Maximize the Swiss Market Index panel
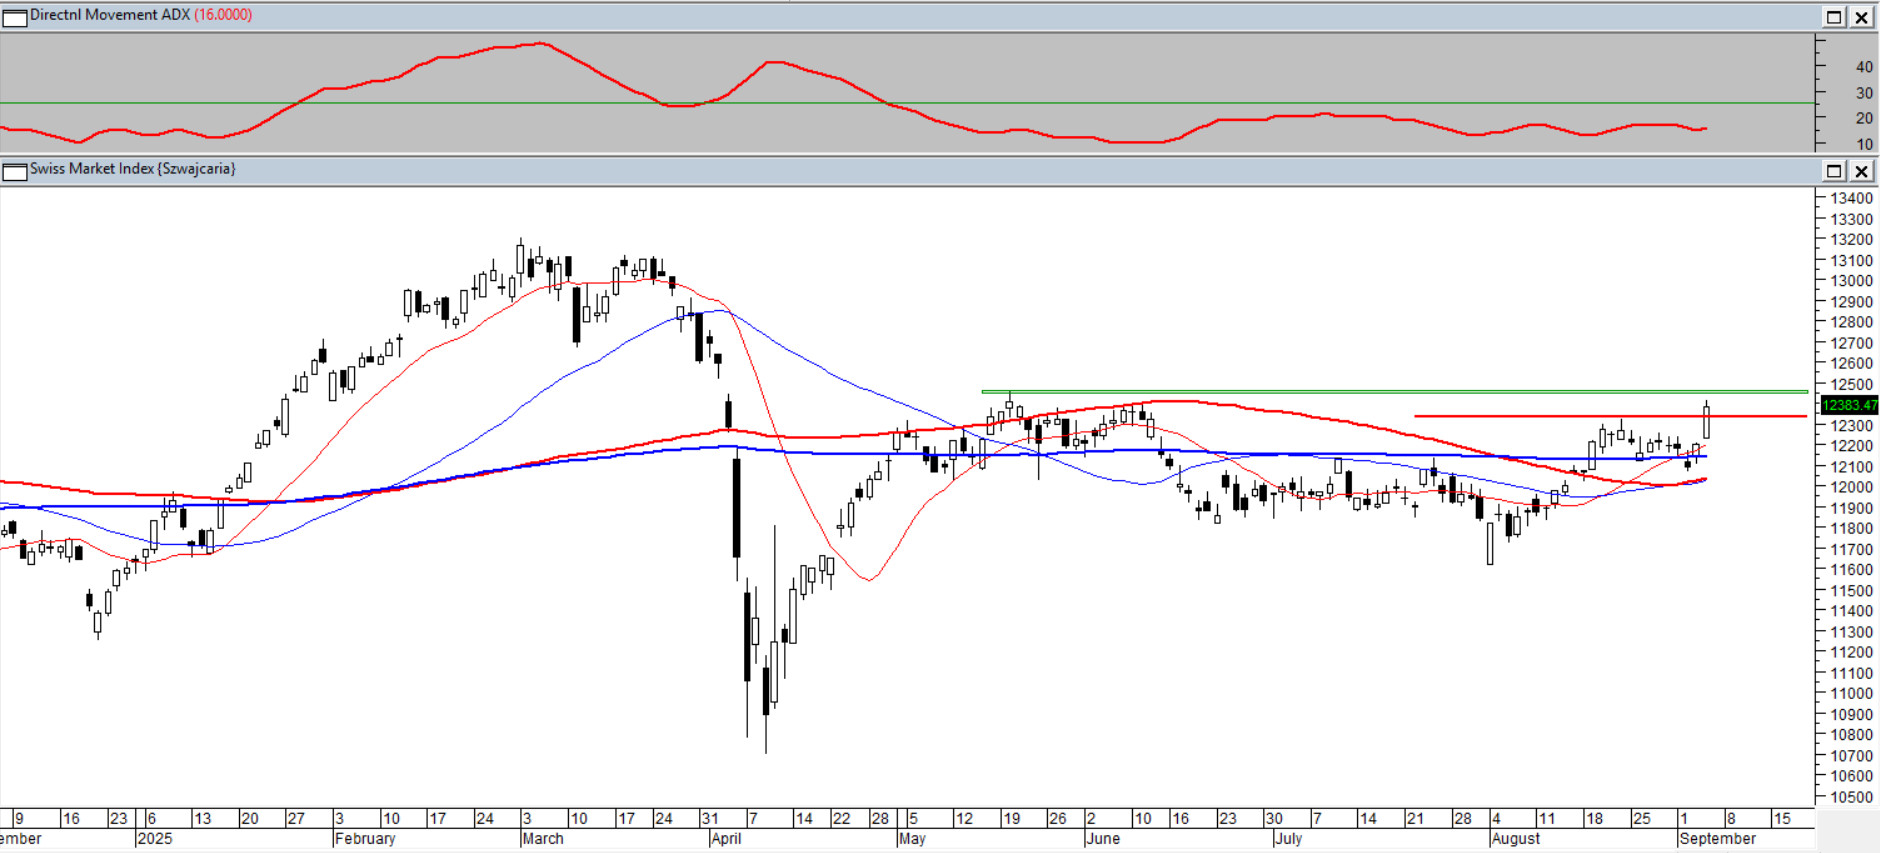1880x853 pixels. click(1834, 171)
